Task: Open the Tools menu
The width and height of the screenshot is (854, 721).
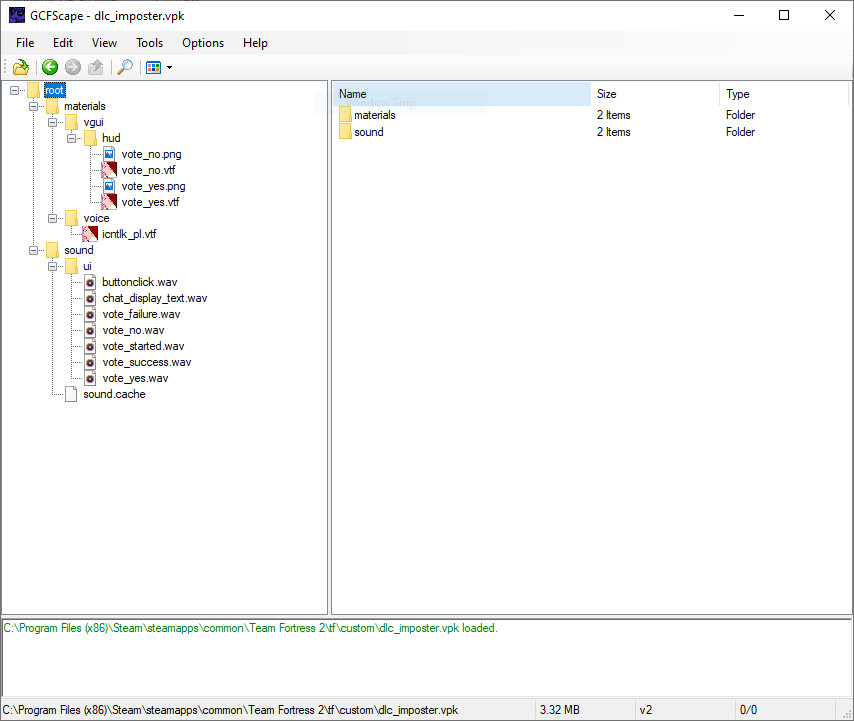Action: coord(149,43)
